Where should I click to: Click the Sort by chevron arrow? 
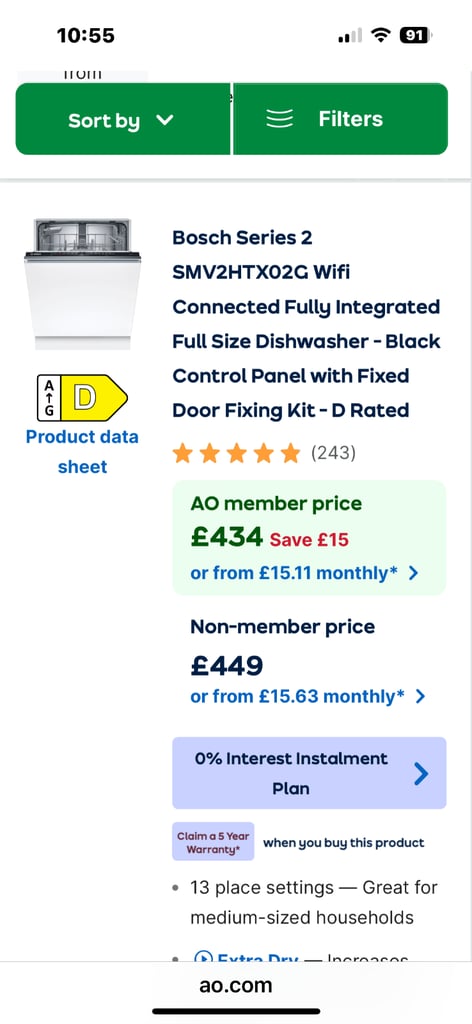click(x=165, y=120)
